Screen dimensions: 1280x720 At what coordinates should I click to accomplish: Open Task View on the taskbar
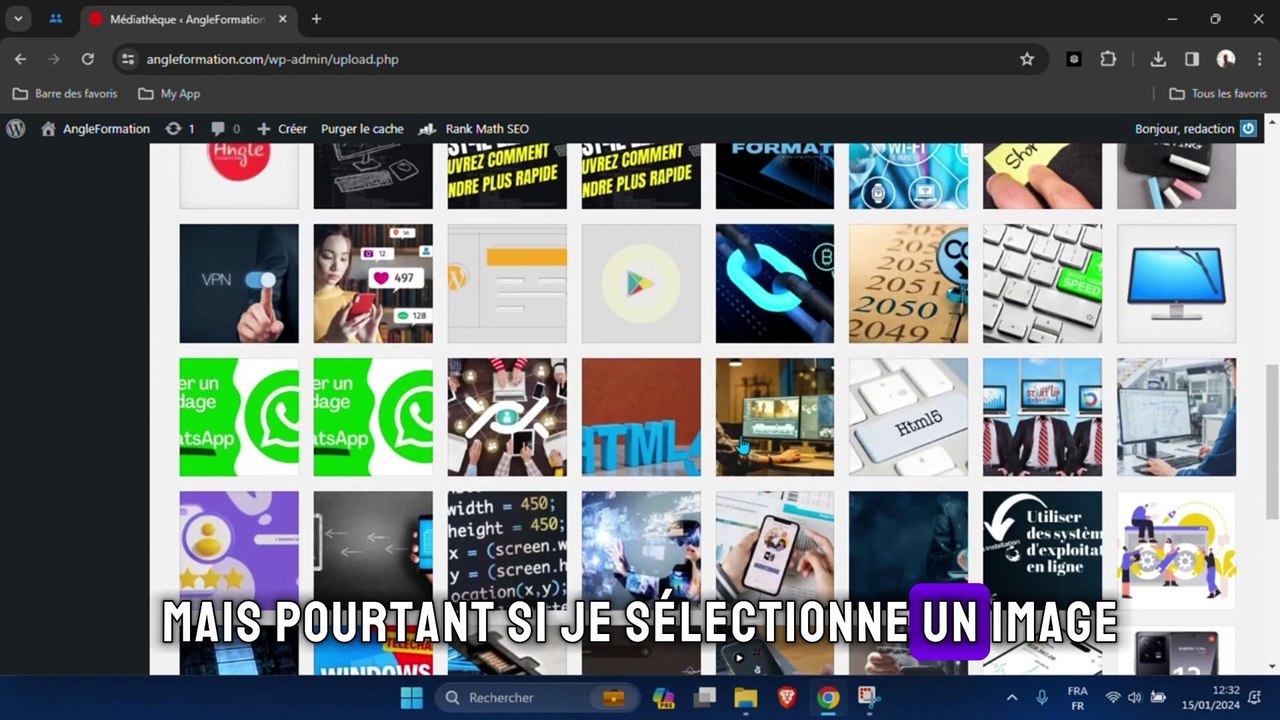(x=706, y=697)
